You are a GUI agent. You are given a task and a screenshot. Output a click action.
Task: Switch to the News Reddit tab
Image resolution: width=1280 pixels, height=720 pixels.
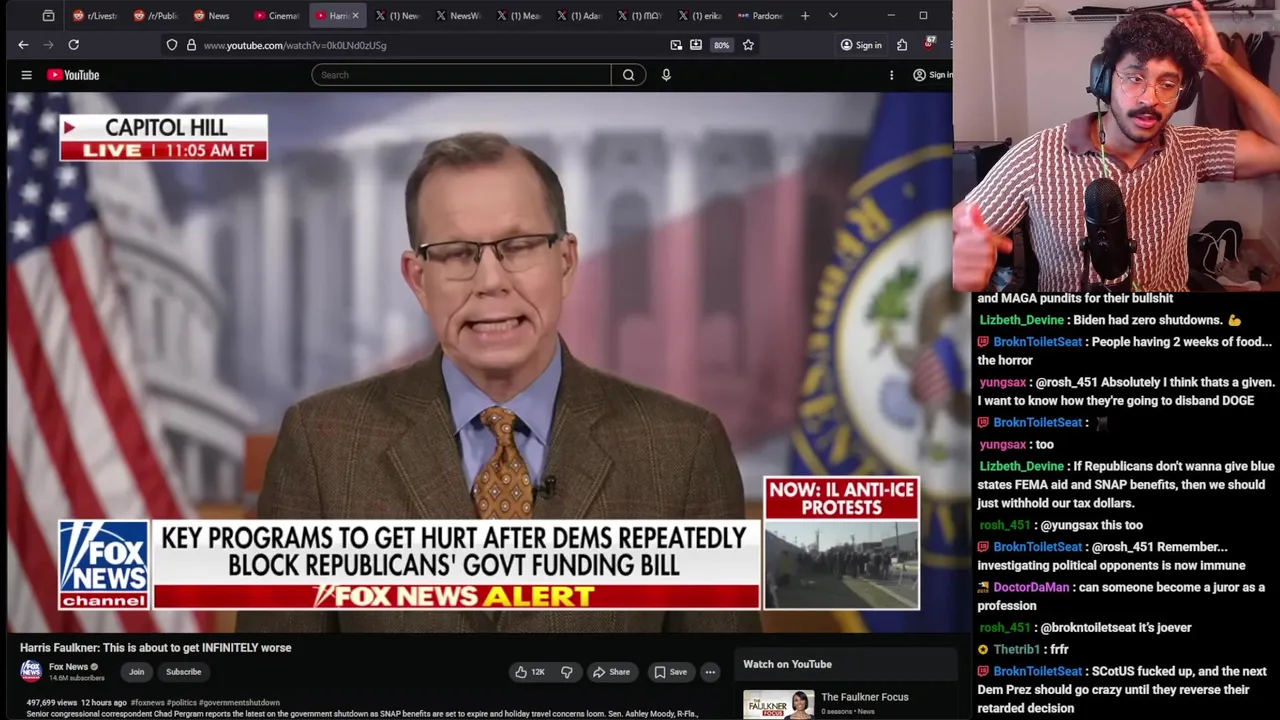coord(215,16)
